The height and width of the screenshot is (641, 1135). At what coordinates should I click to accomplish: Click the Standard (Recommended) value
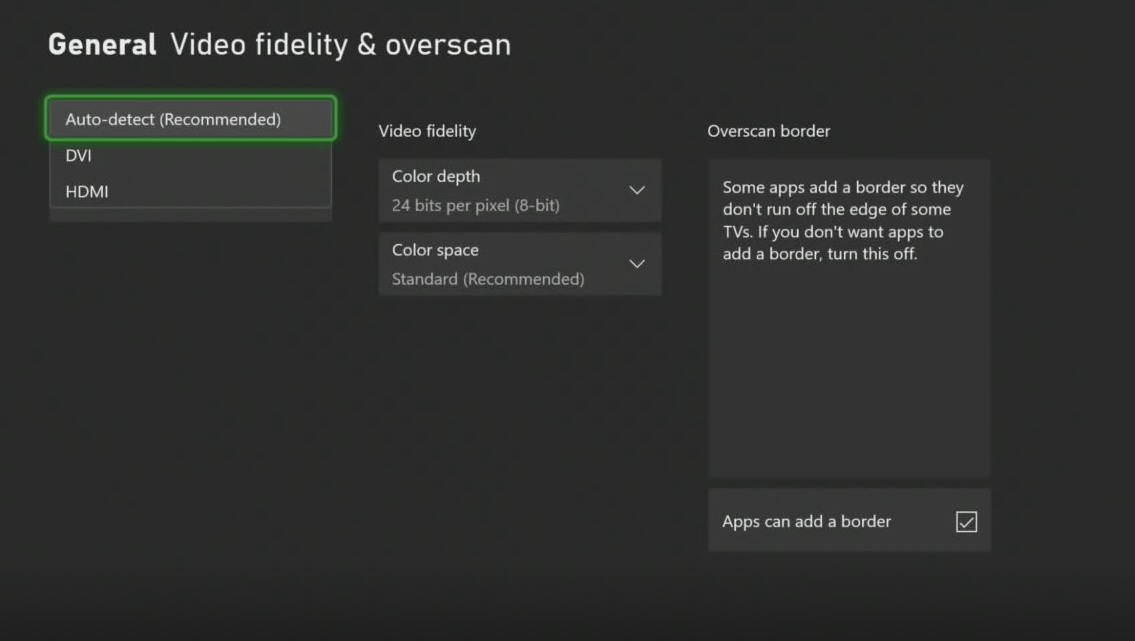click(488, 279)
